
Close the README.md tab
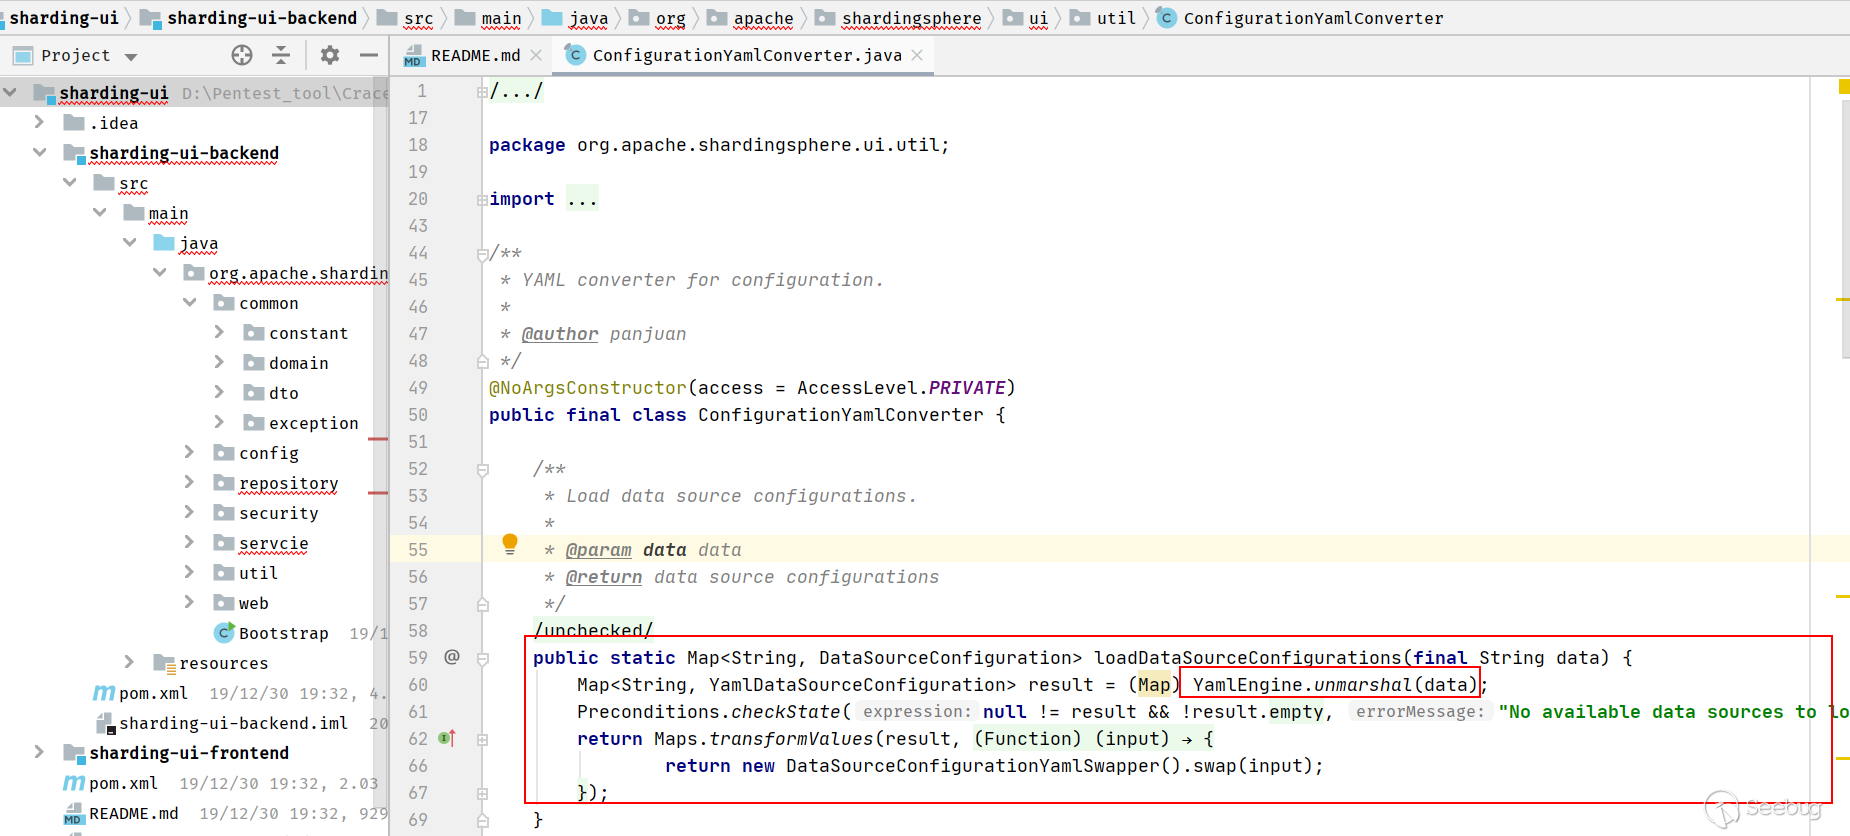click(x=537, y=55)
